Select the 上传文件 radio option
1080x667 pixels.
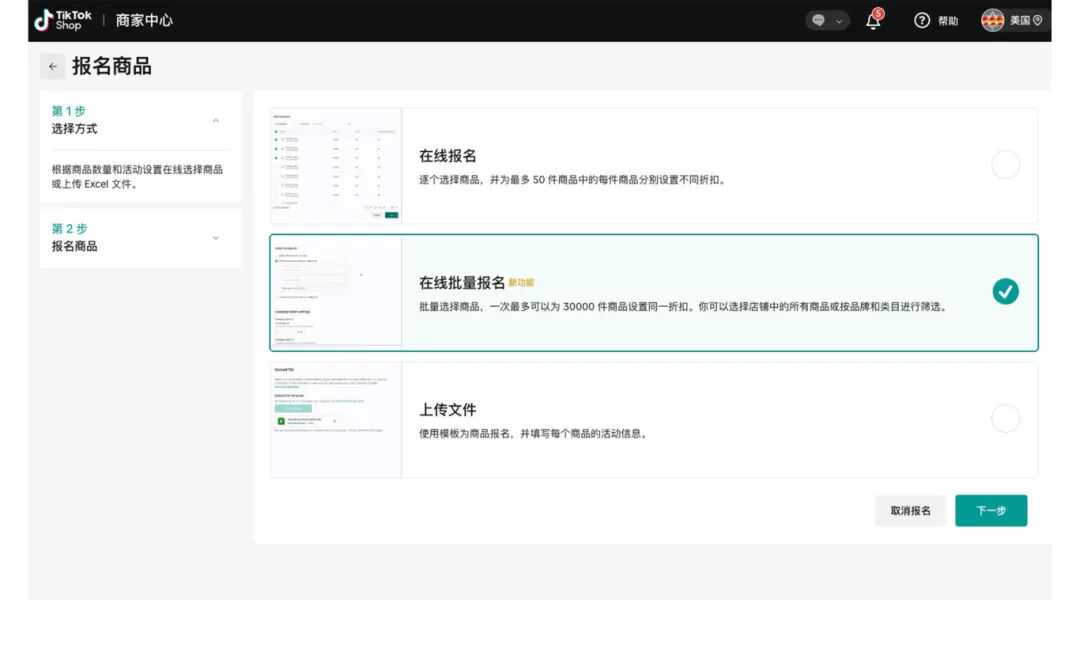1005,418
